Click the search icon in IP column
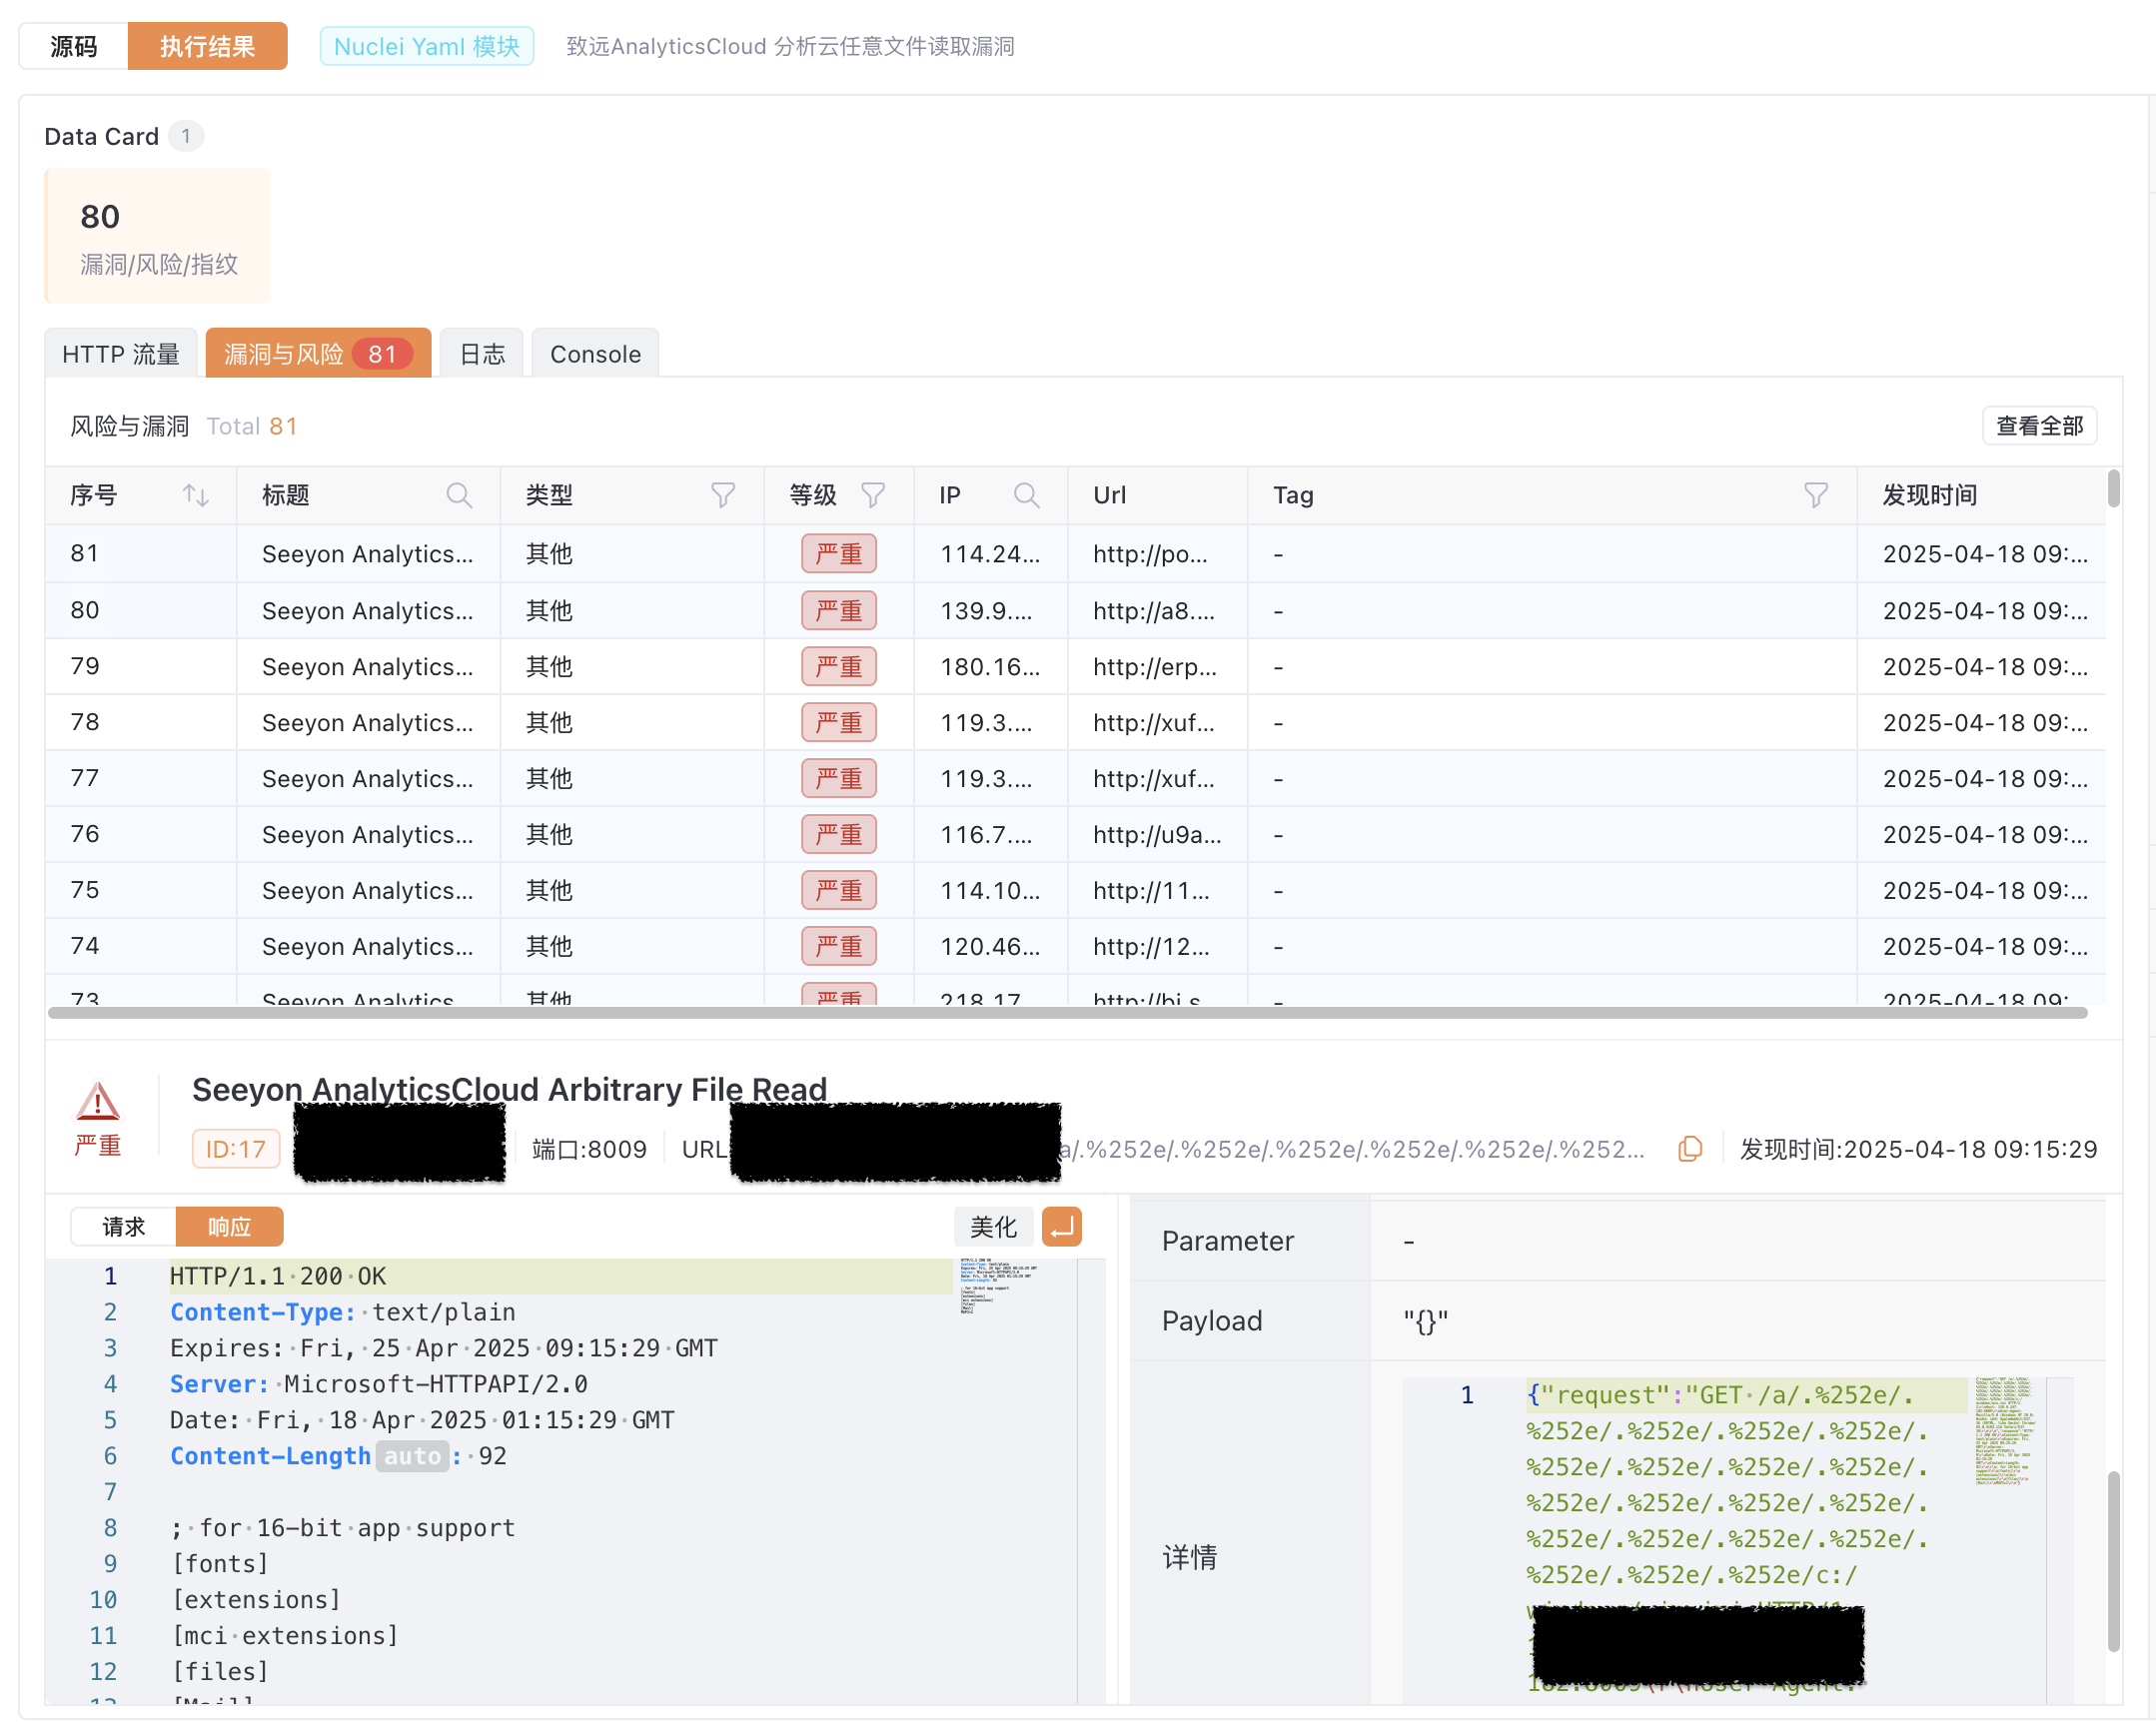Image resolution: width=2156 pixels, height=1722 pixels. (x=1026, y=495)
